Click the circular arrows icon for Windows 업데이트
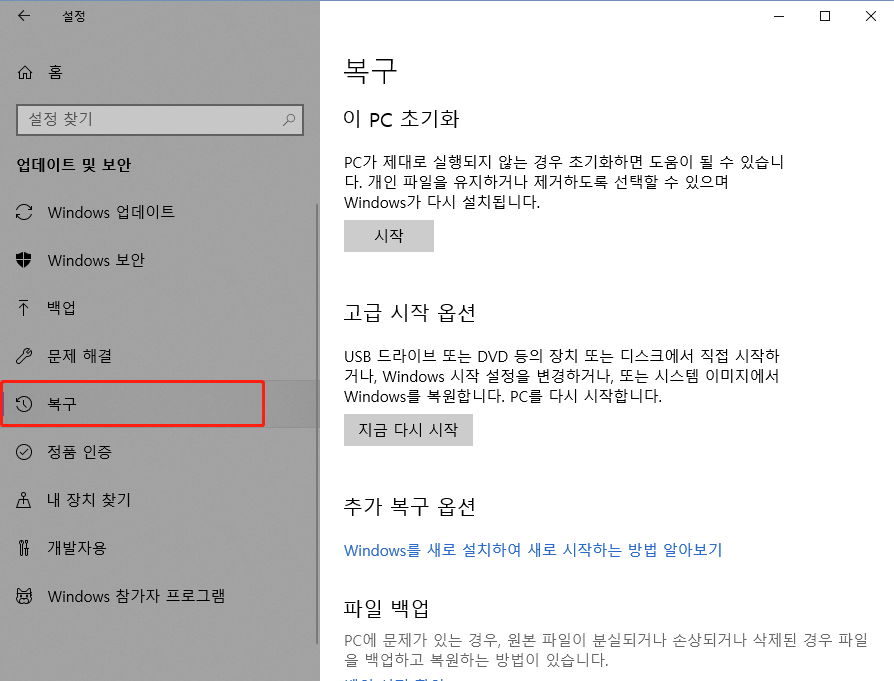This screenshot has height=681, width=894. click(24, 212)
